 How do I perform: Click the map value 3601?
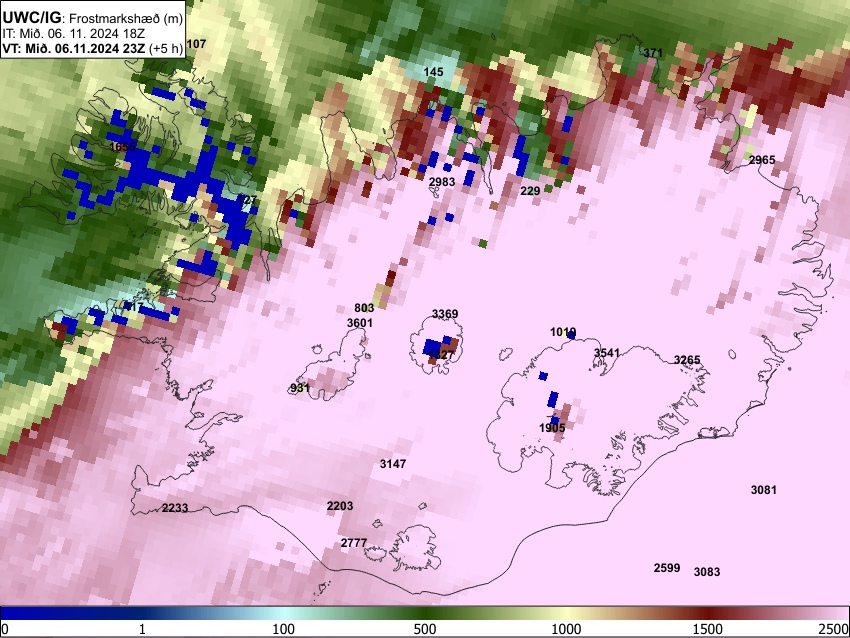[360, 323]
